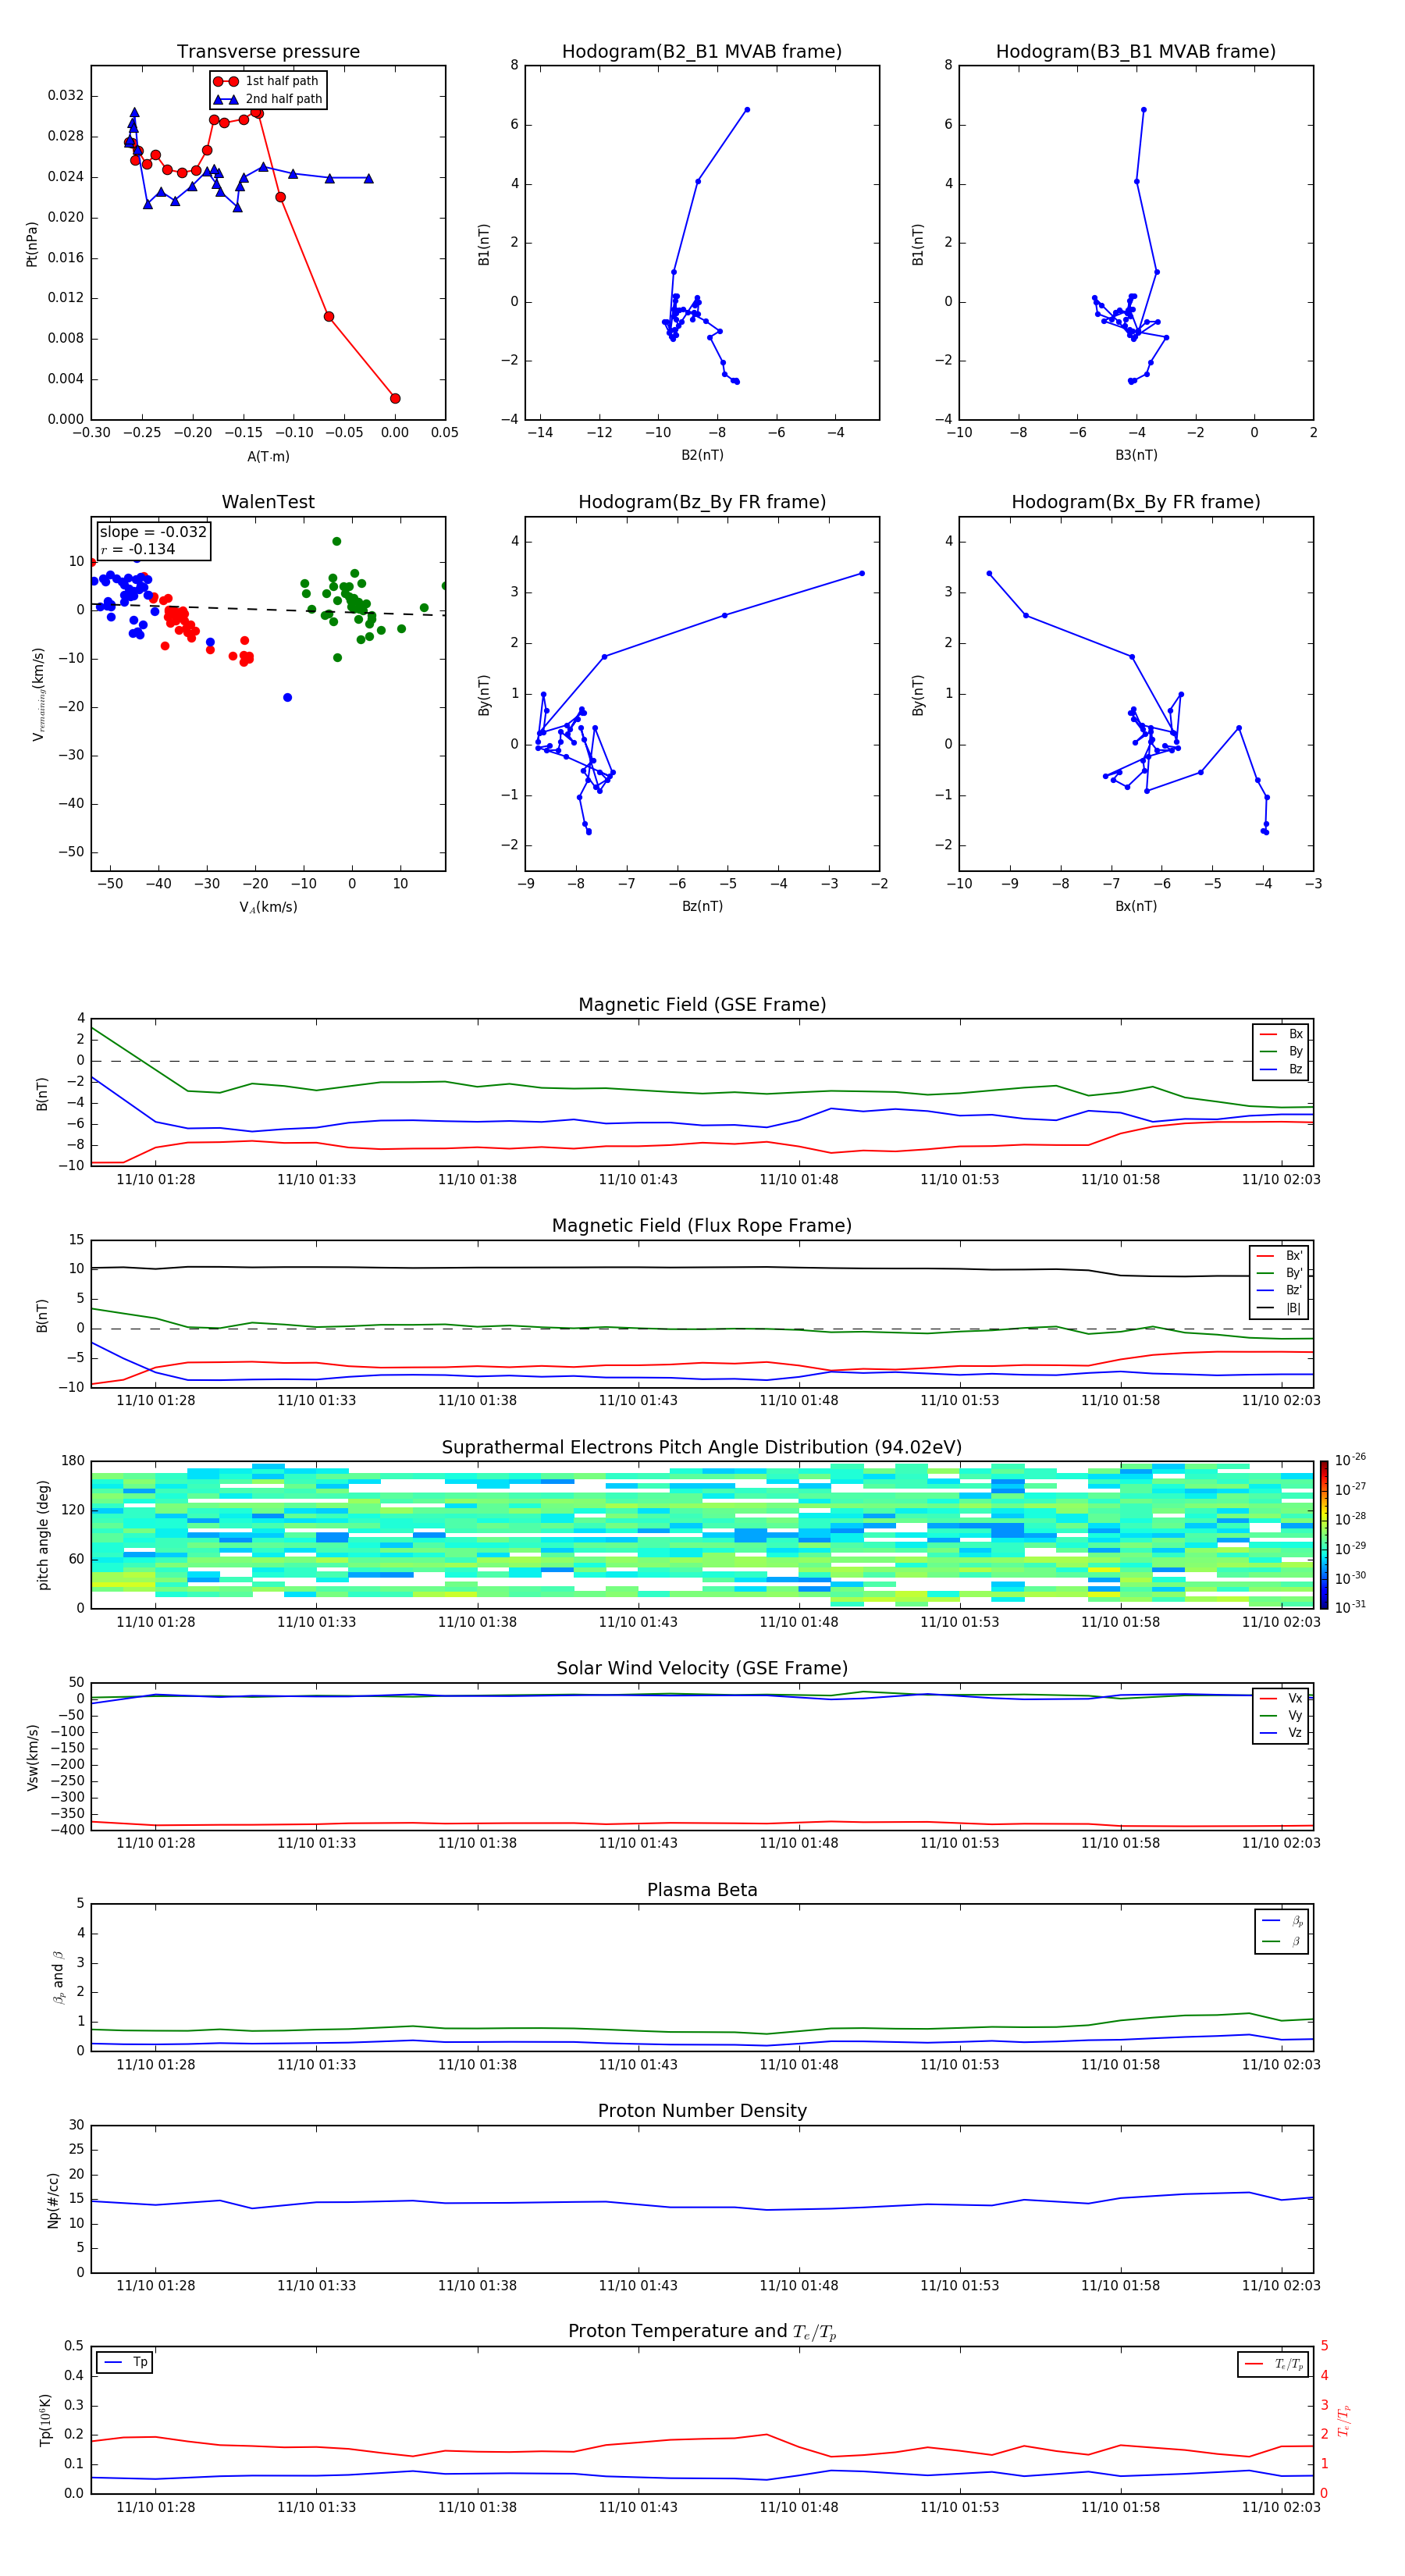Click the 'B2(nT)' x-axis label

[702, 455]
